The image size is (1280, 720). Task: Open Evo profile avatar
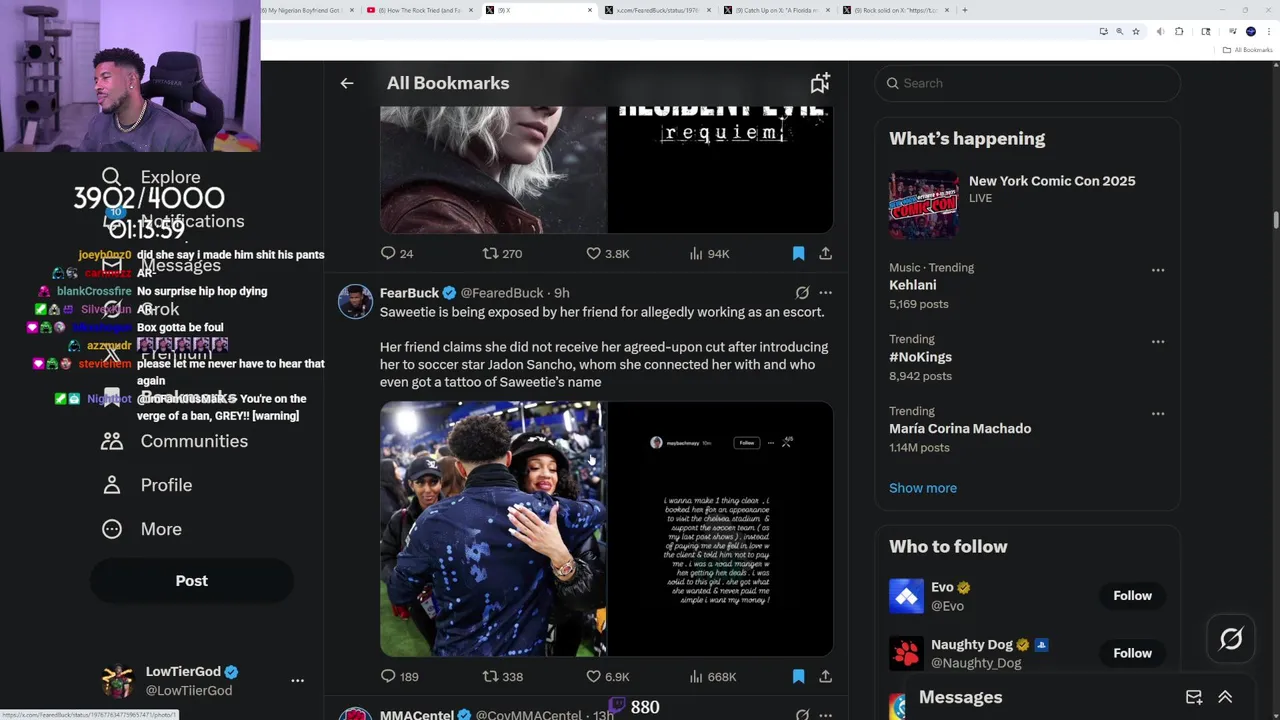click(x=907, y=596)
